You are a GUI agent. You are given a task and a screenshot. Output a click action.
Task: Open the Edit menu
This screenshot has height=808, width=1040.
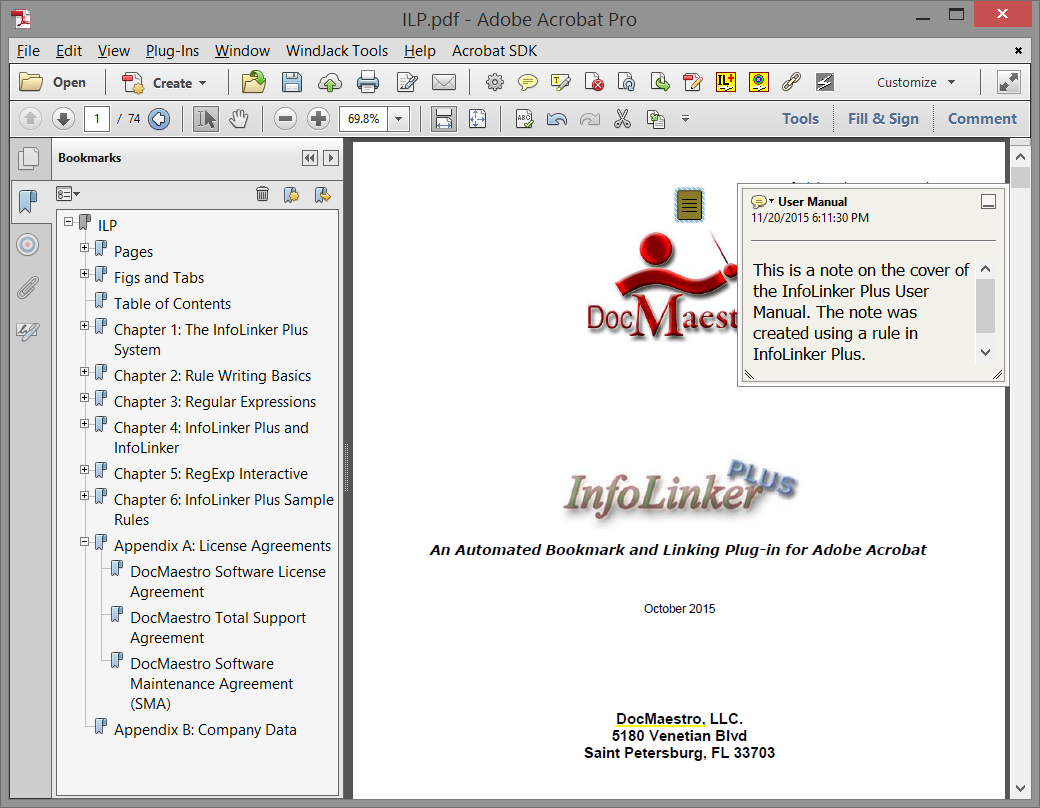coord(68,51)
